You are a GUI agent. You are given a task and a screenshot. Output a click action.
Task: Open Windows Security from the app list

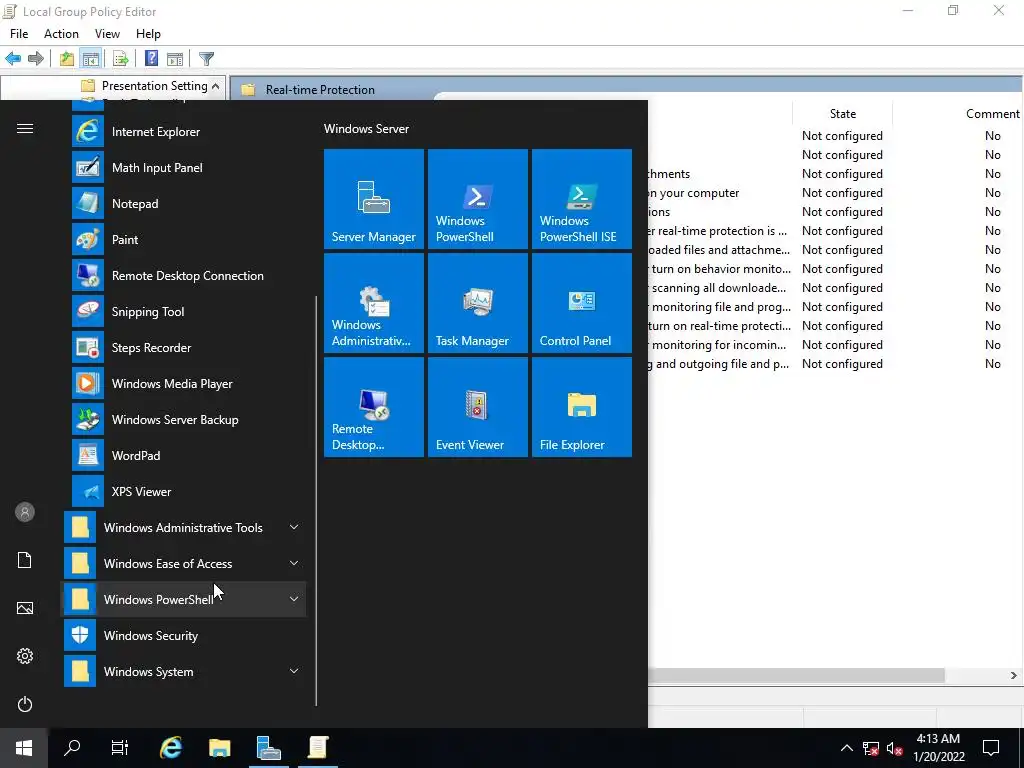(184, 635)
